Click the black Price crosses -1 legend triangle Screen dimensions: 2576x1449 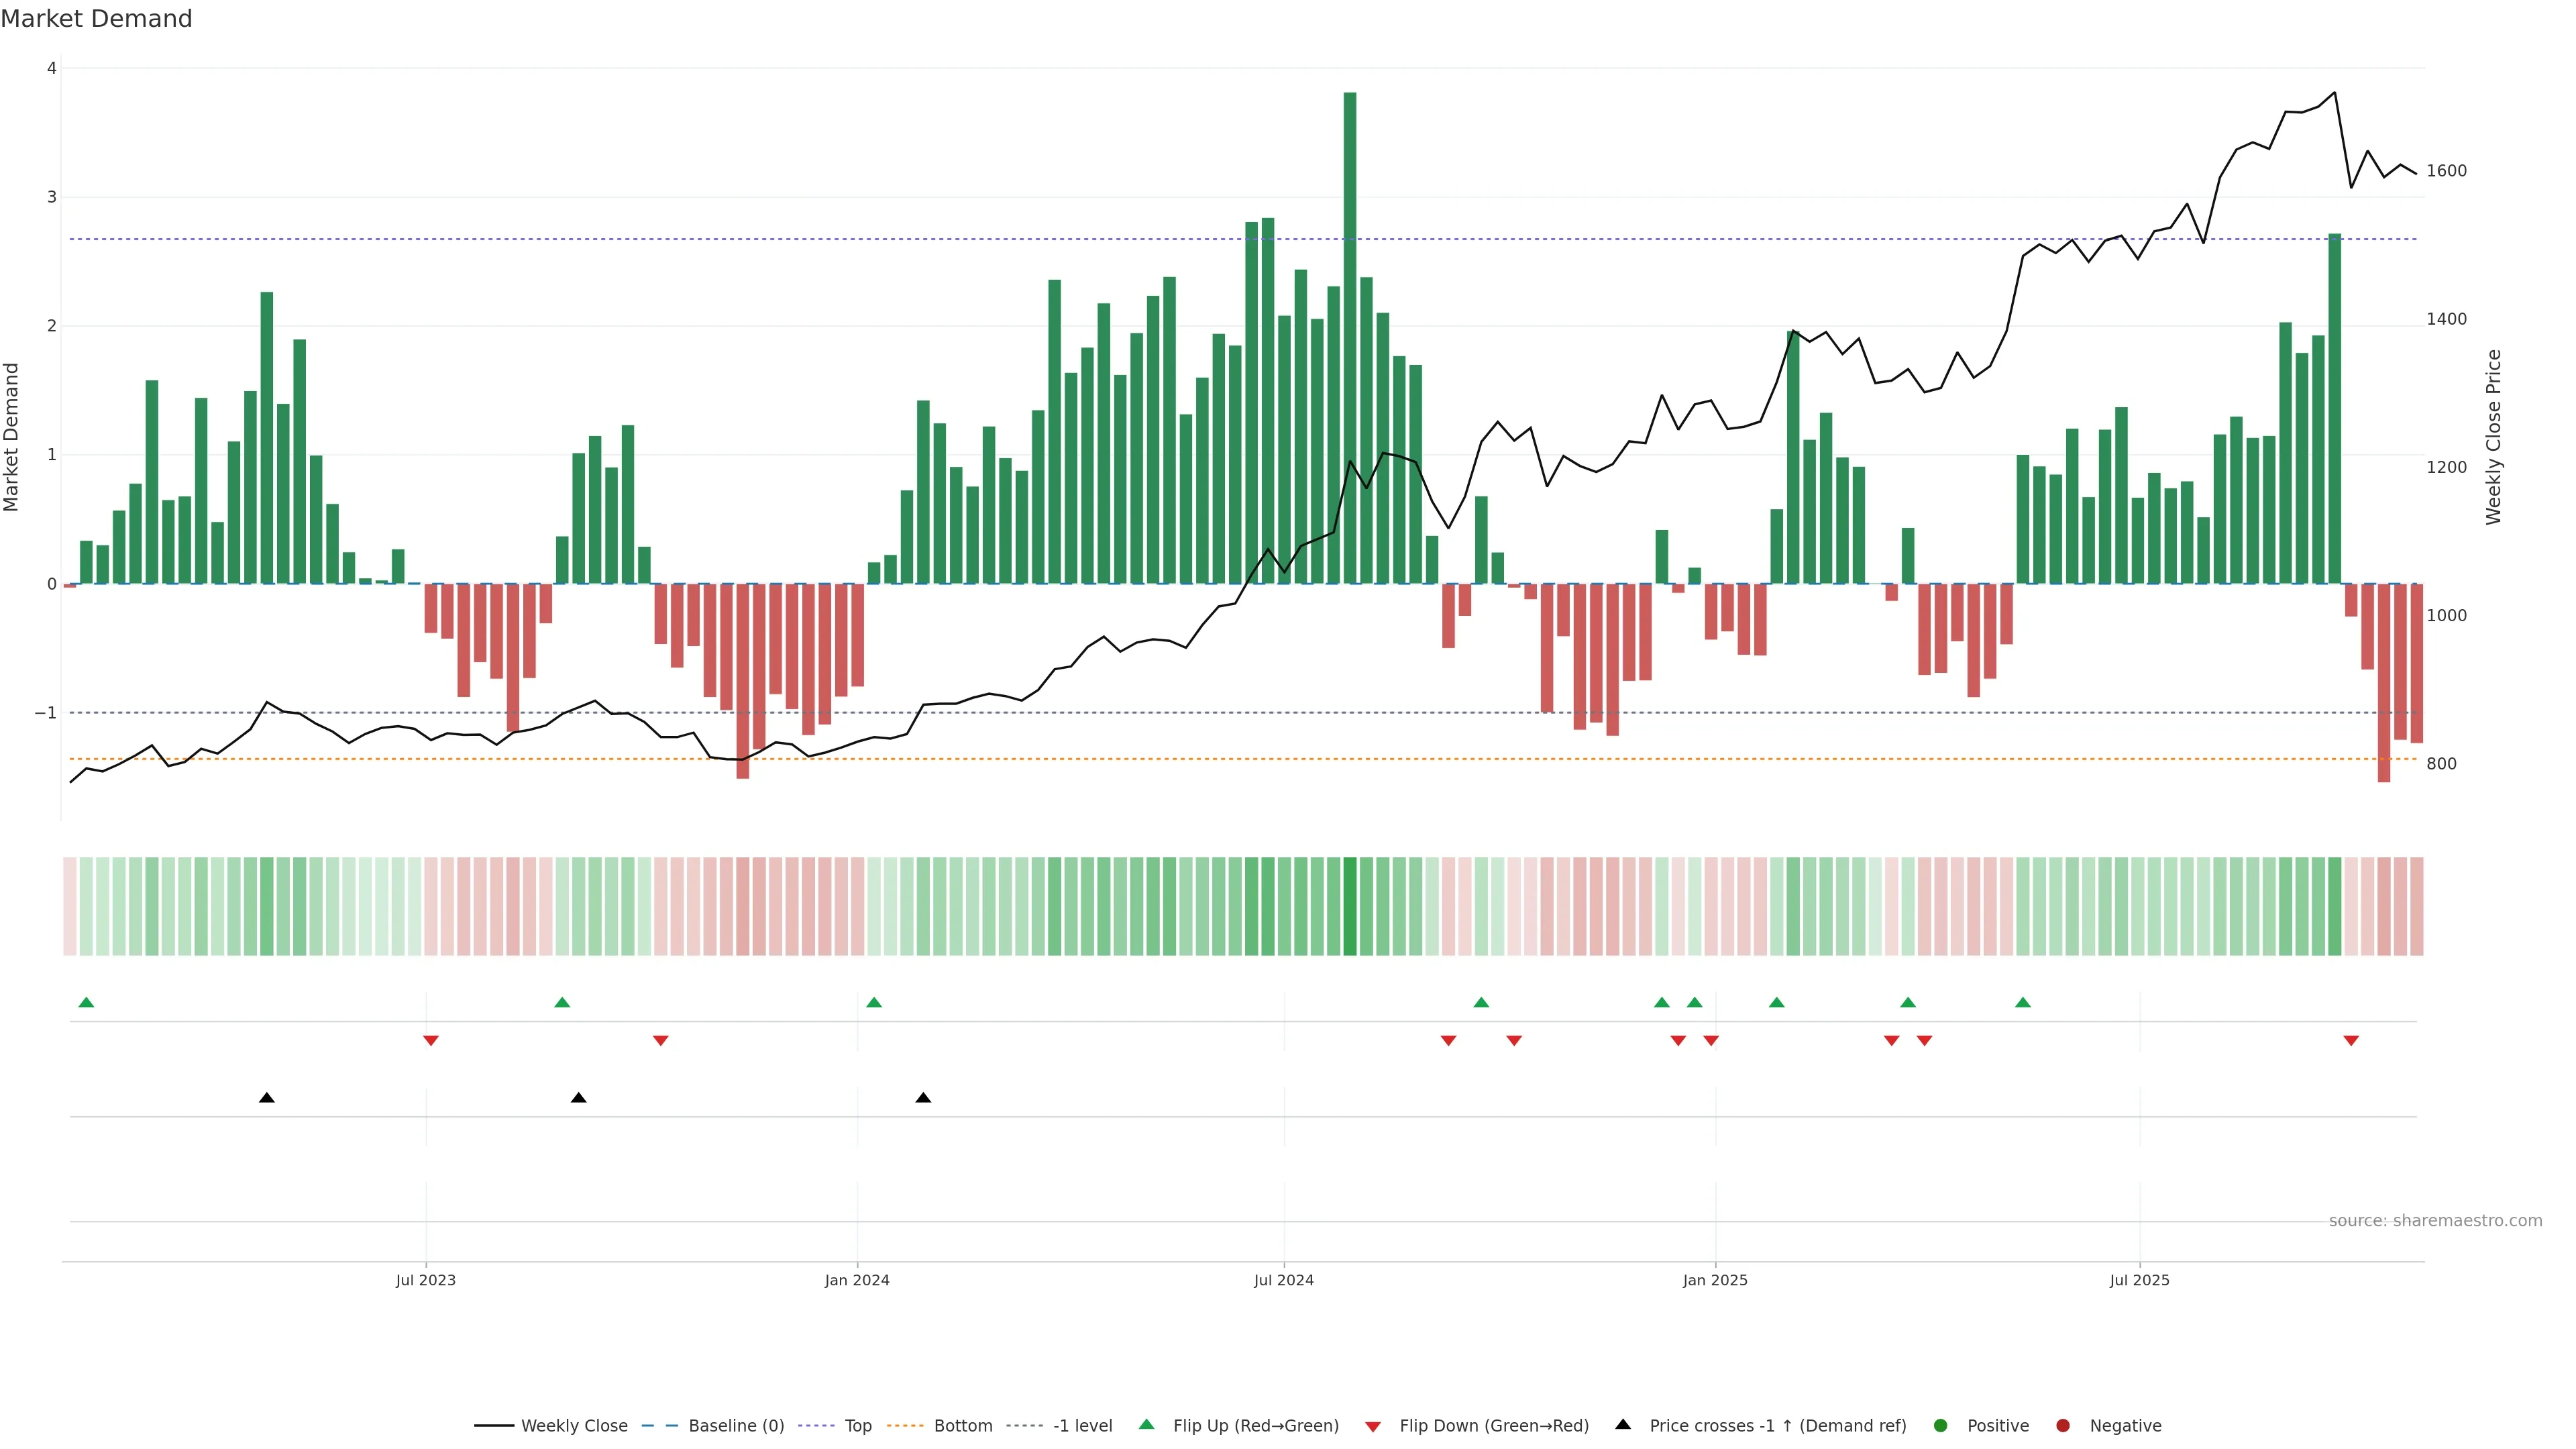pos(1622,1424)
